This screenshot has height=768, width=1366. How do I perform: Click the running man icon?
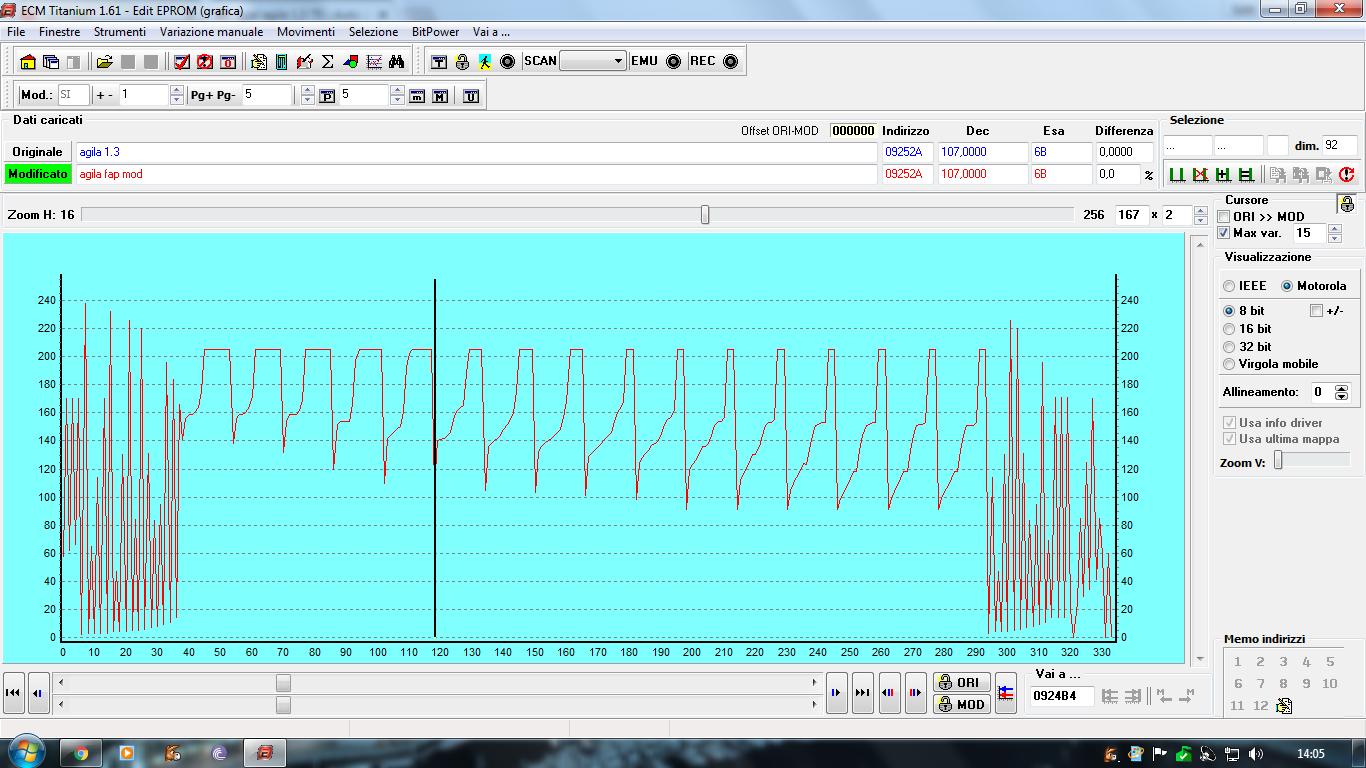(x=485, y=61)
